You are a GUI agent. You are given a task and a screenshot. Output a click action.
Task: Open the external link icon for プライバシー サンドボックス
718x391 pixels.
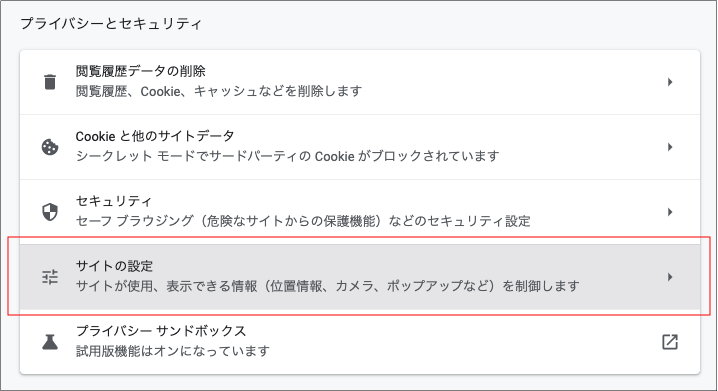pos(670,342)
